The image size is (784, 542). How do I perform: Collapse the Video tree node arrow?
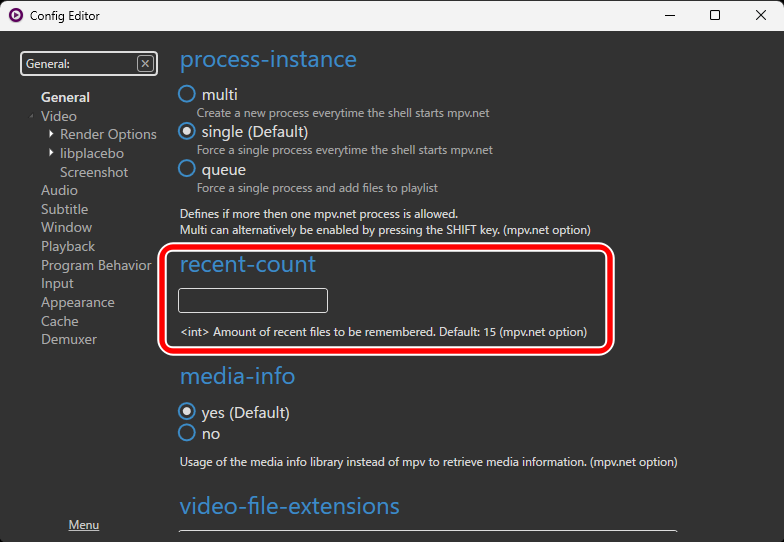[32, 116]
